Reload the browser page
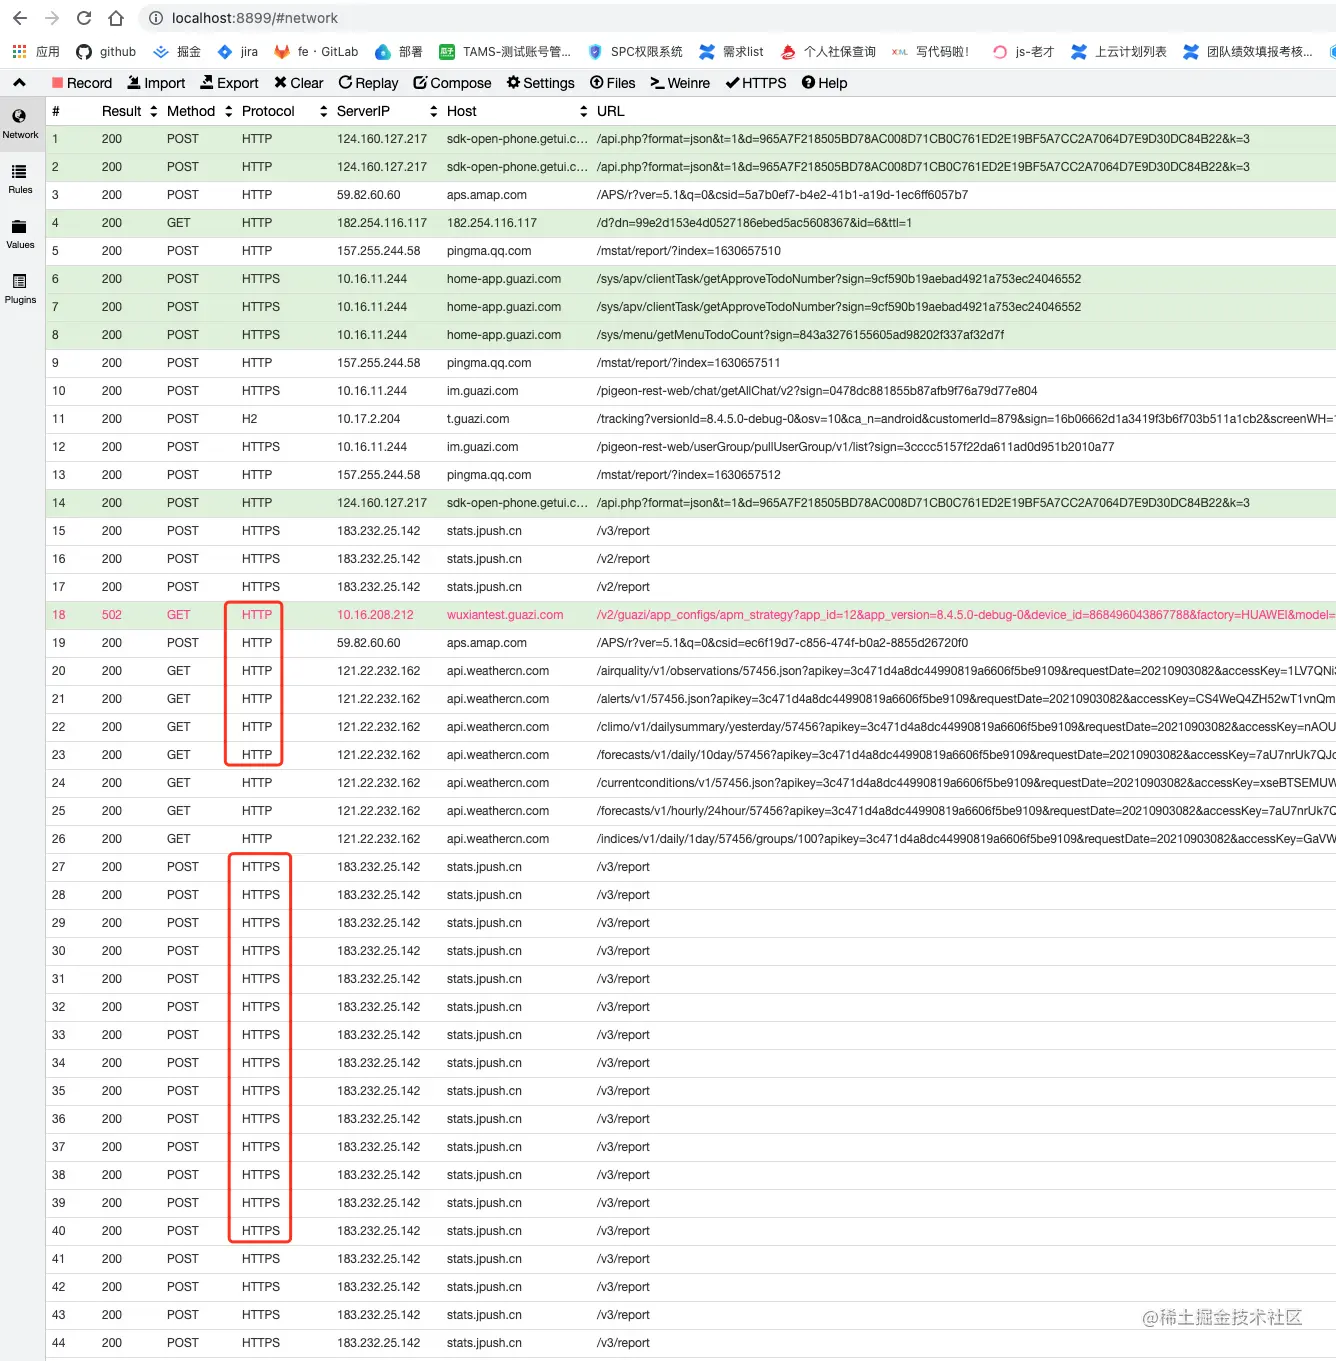Viewport: 1336px width, 1361px height. 84,18
